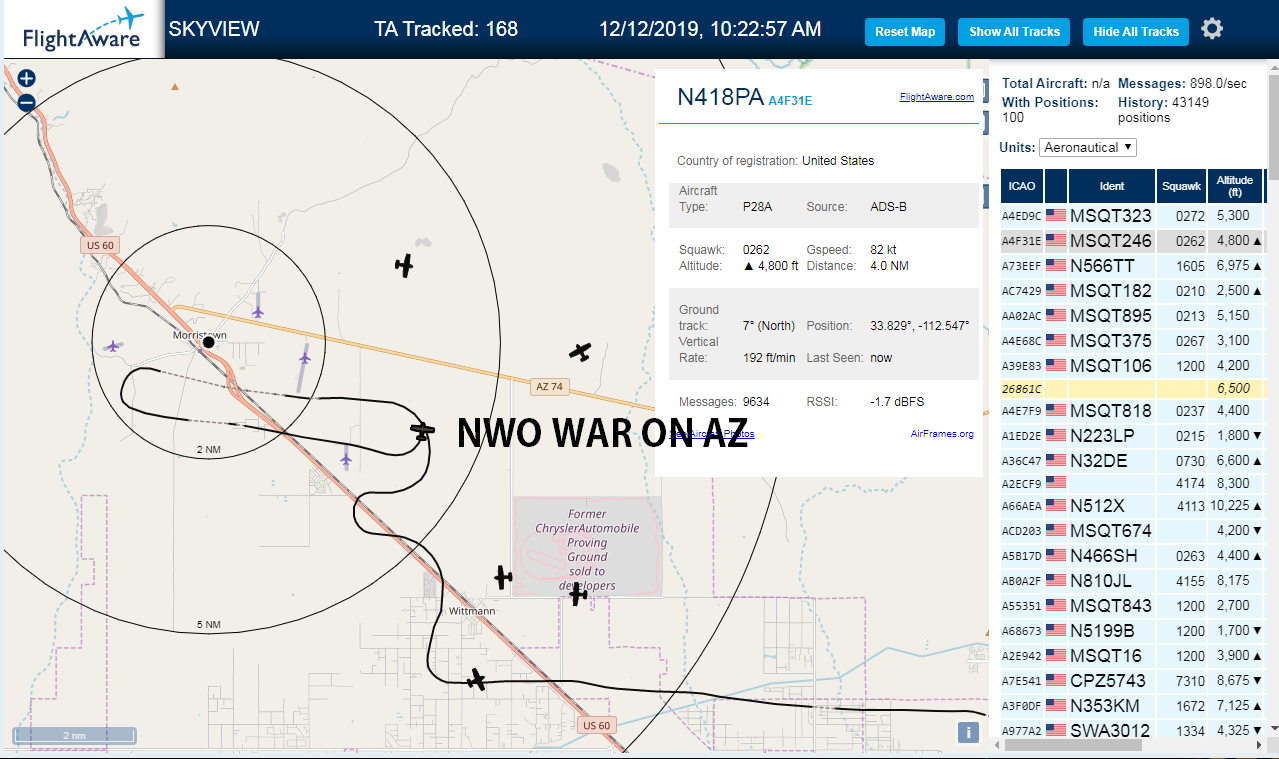Select the MSQT375 row ident
Viewport: 1279px width, 759px height.
coord(1111,340)
